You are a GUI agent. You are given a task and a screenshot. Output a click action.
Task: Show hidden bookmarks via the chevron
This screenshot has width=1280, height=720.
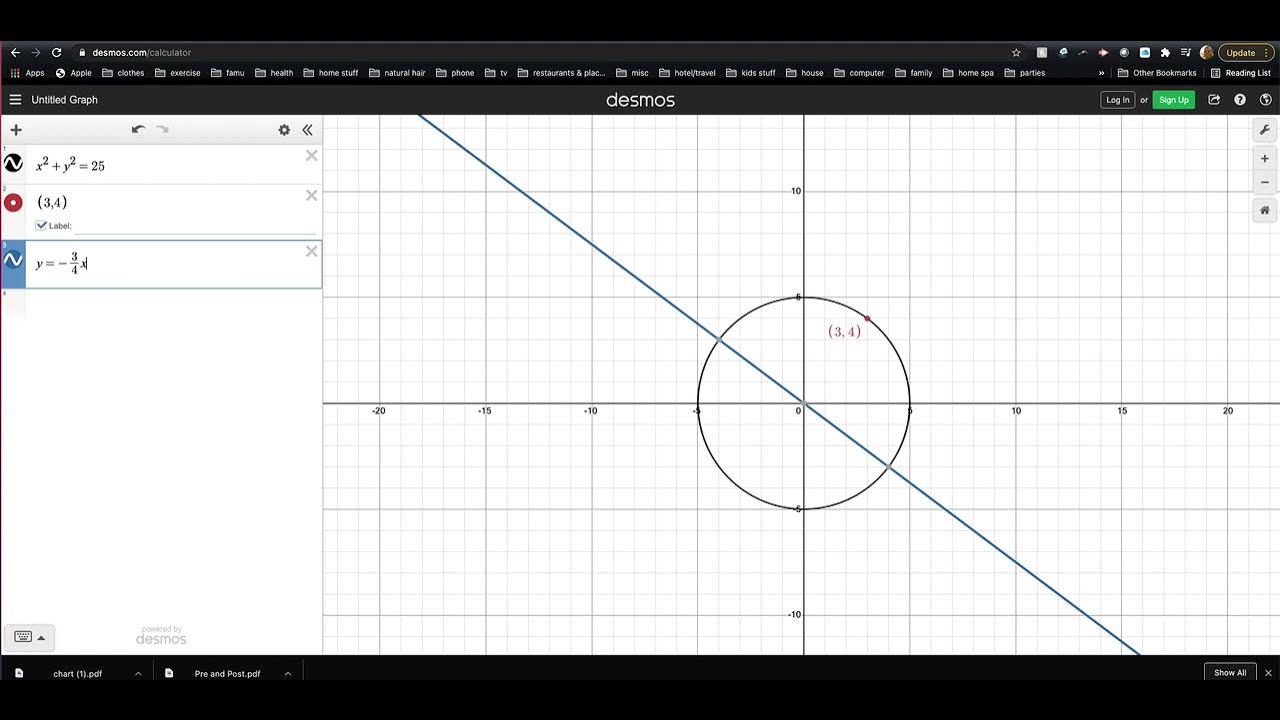pos(1101,73)
